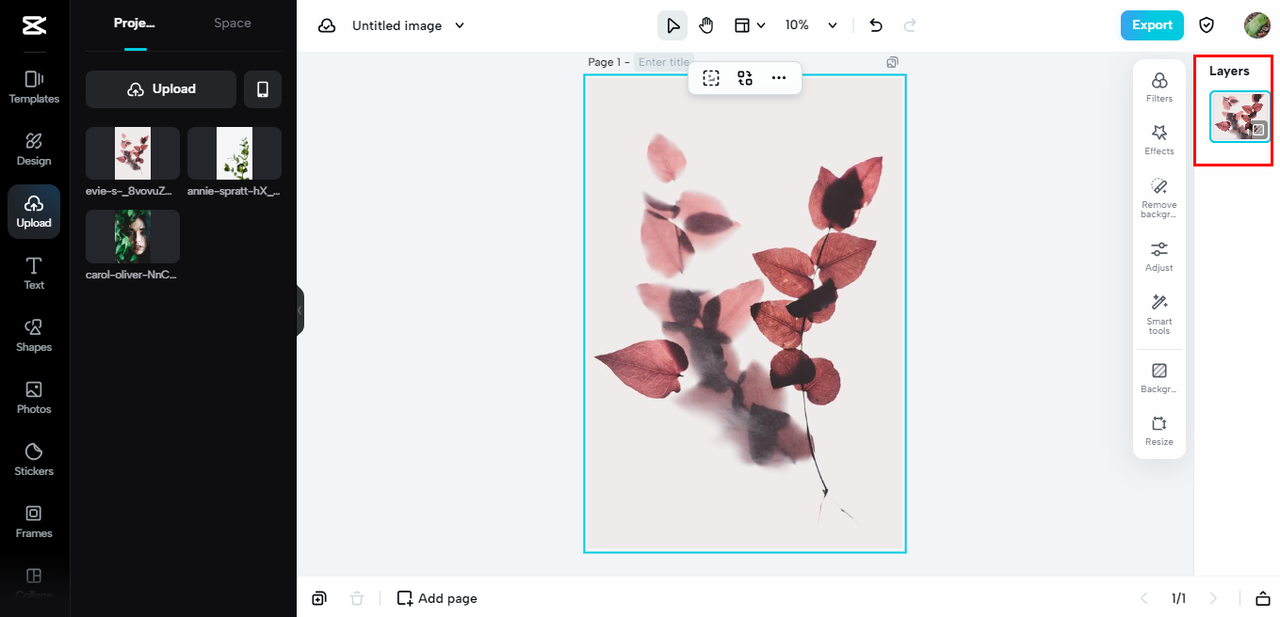Go to the previous page arrow
Image resolution: width=1280 pixels, height=617 pixels.
tap(1144, 598)
